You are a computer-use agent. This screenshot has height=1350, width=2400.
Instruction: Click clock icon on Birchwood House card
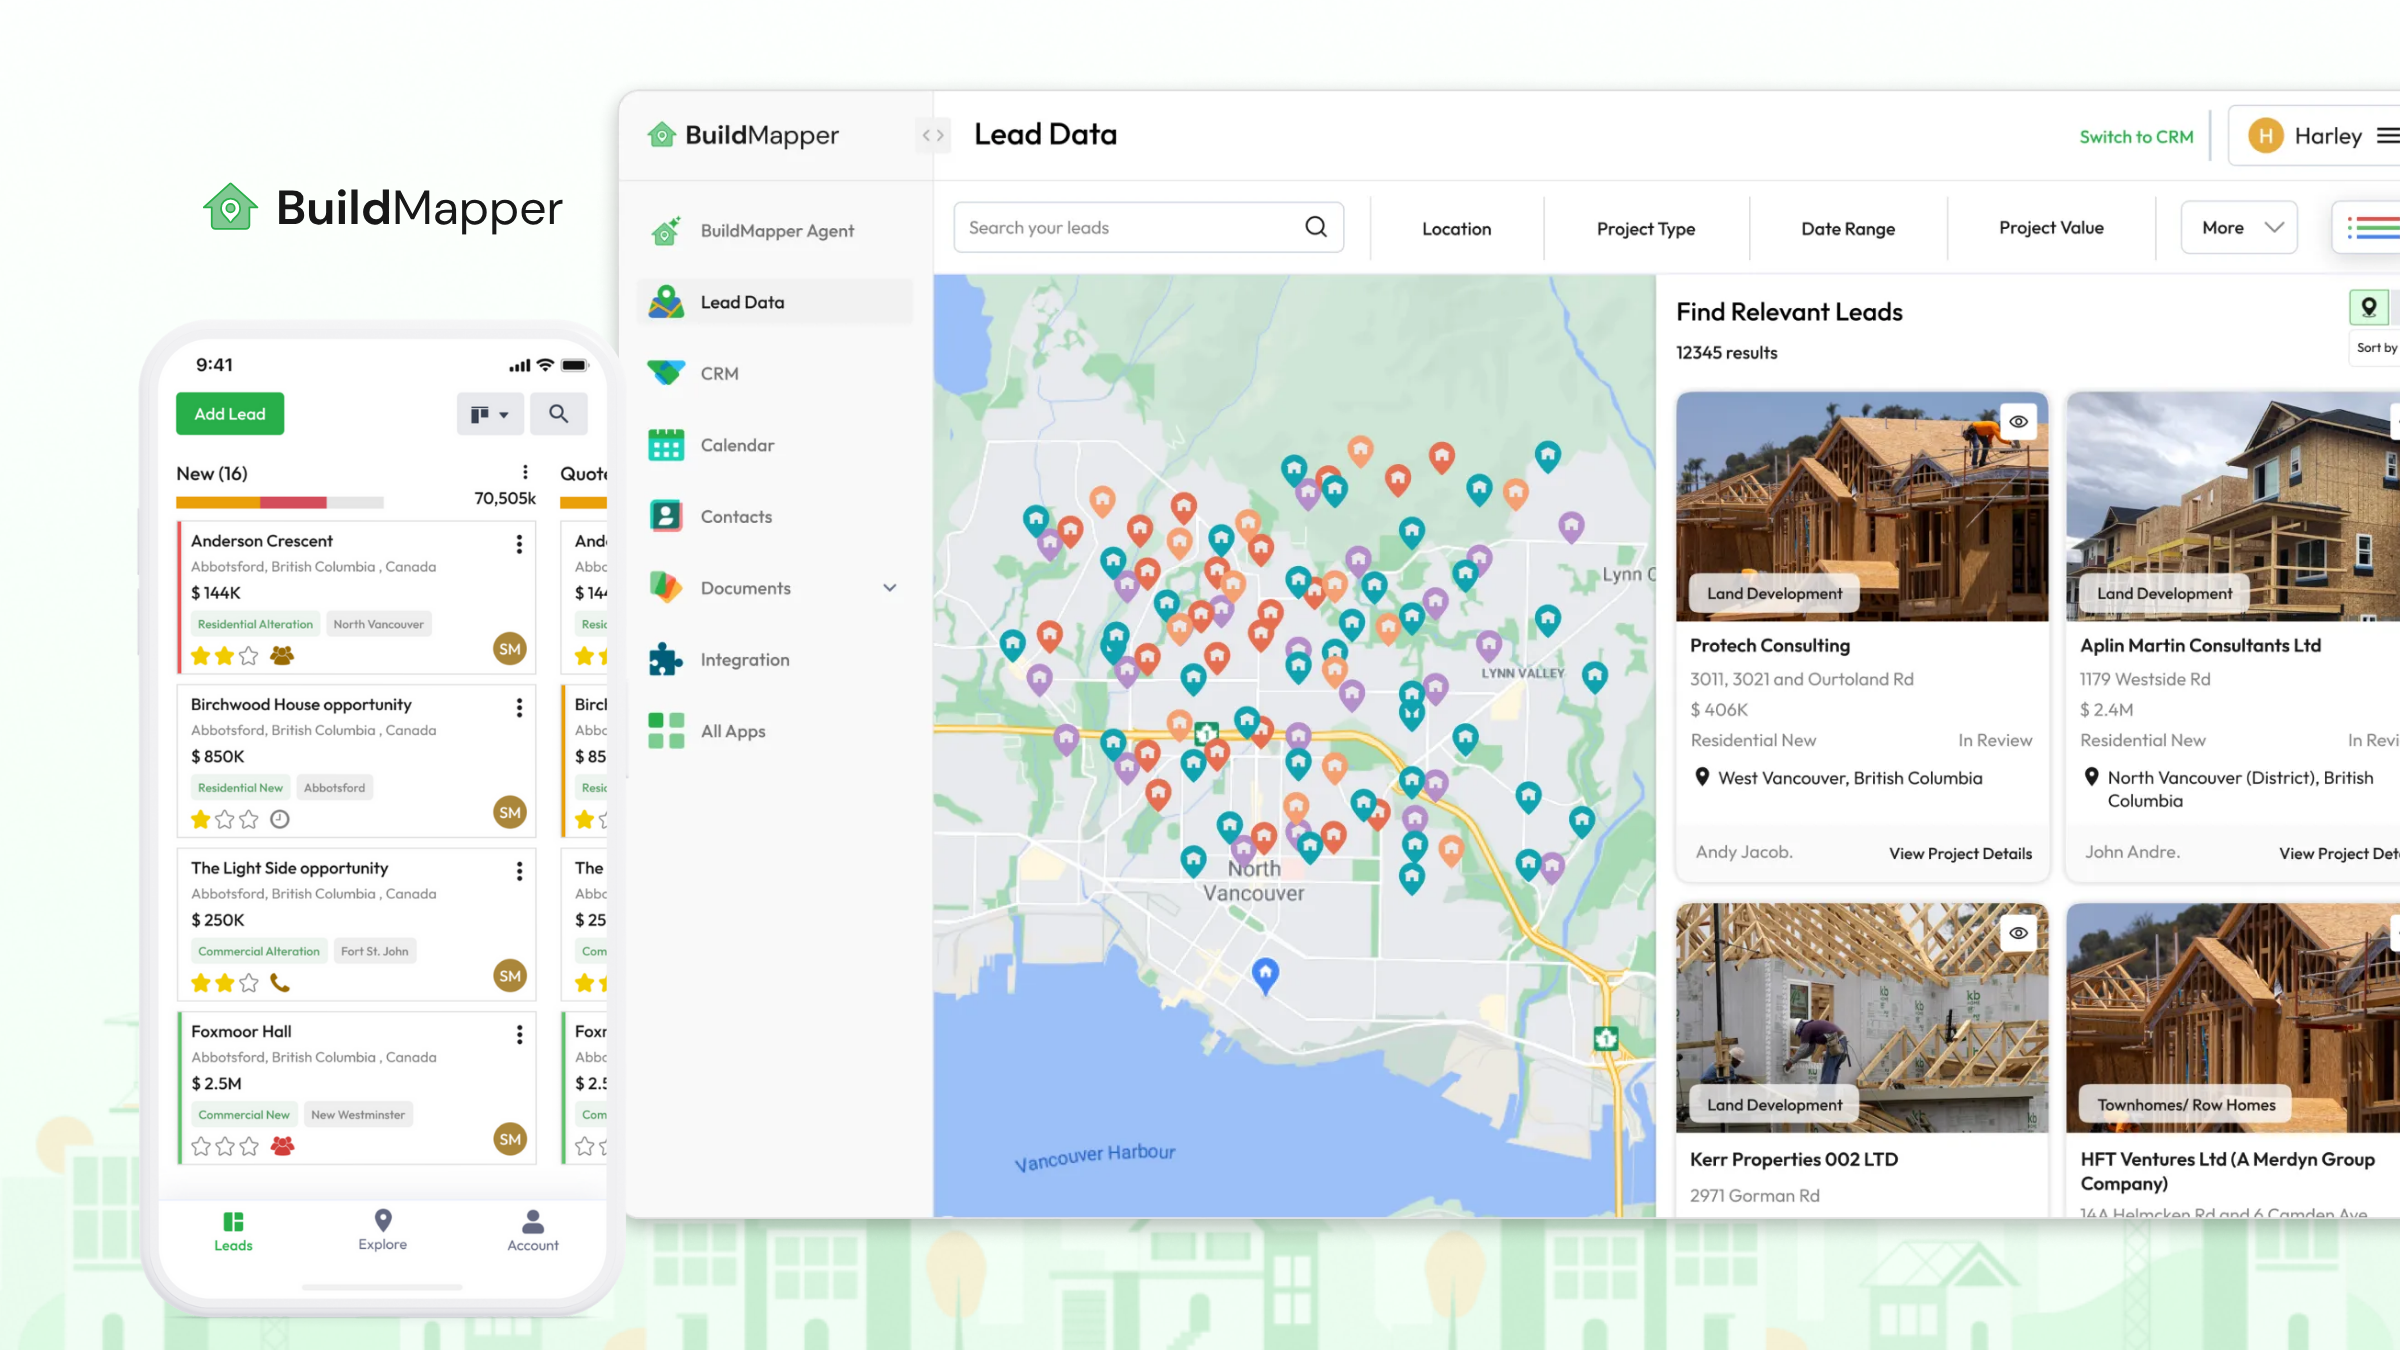click(280, 820)
